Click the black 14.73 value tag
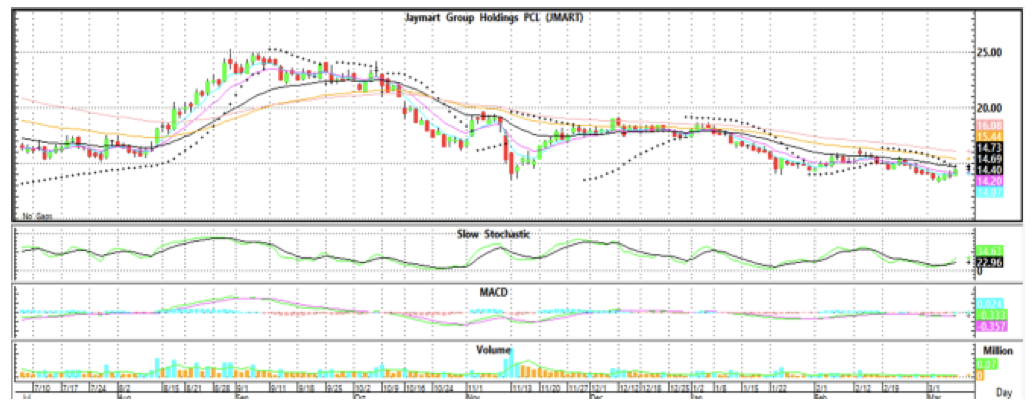This screenshot has height=418, width=1032. 989,148
